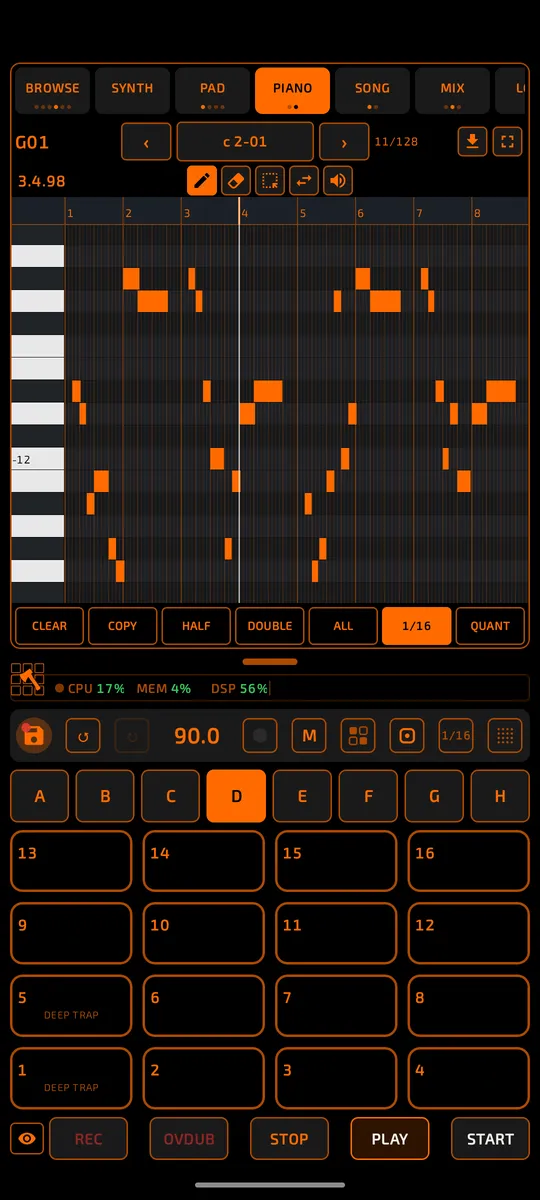The image size is (540, 1200).
Task: Switch to the SONG tab
Action: (372, 91)
